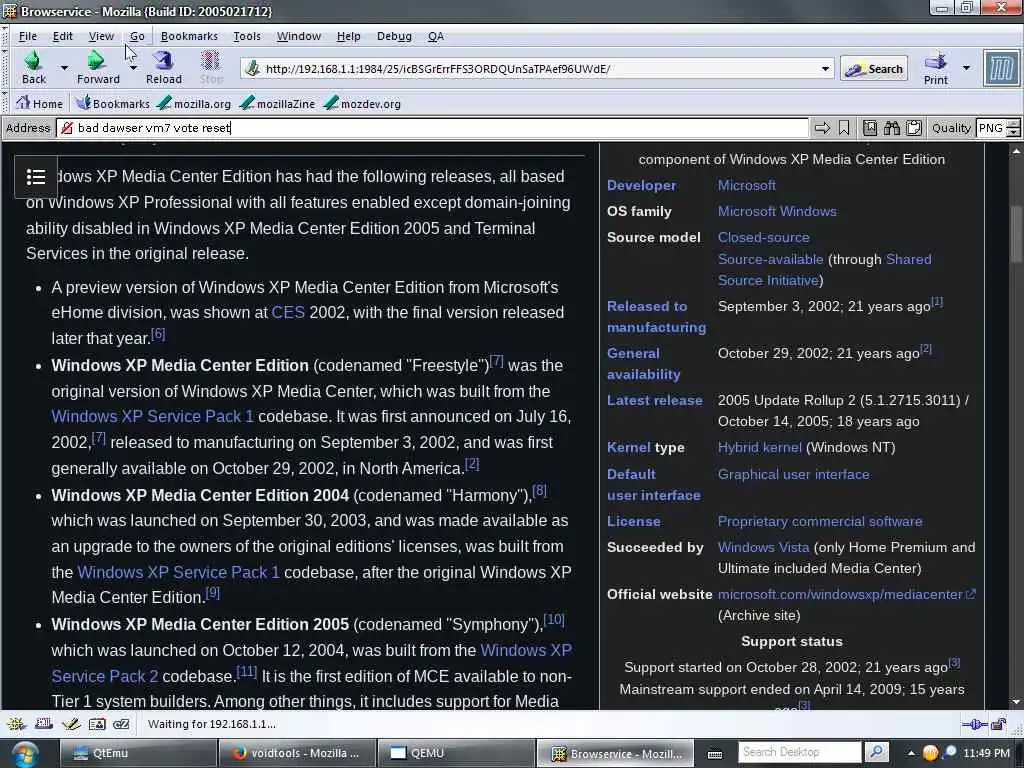1024x768 pixels.
Task: Click the Navigator icon in the status bar
Action: [16, 724]
